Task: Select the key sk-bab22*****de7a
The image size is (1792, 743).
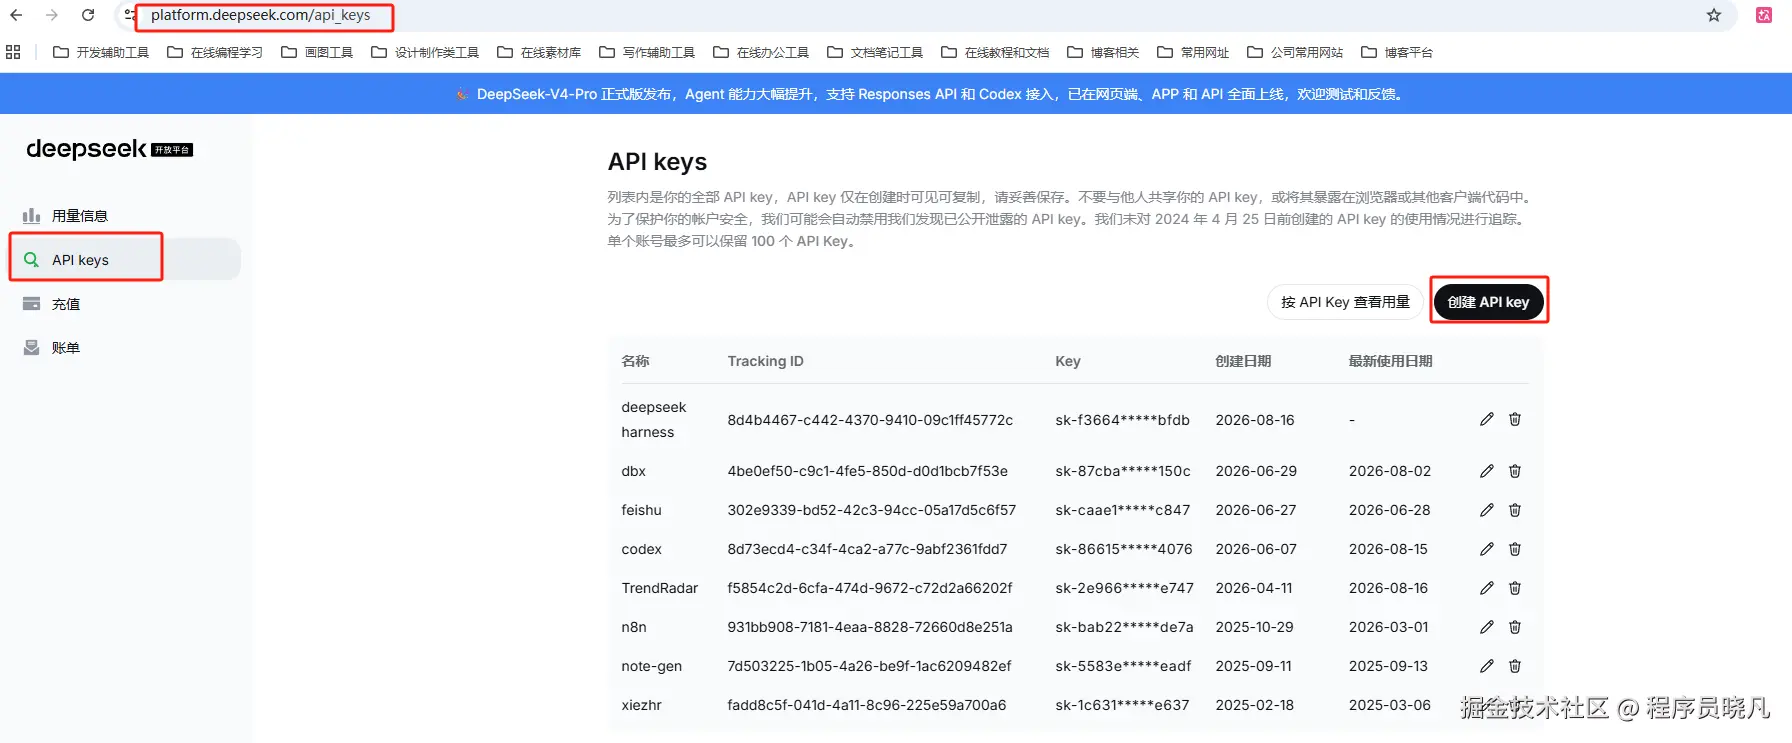Action: 1124,627
